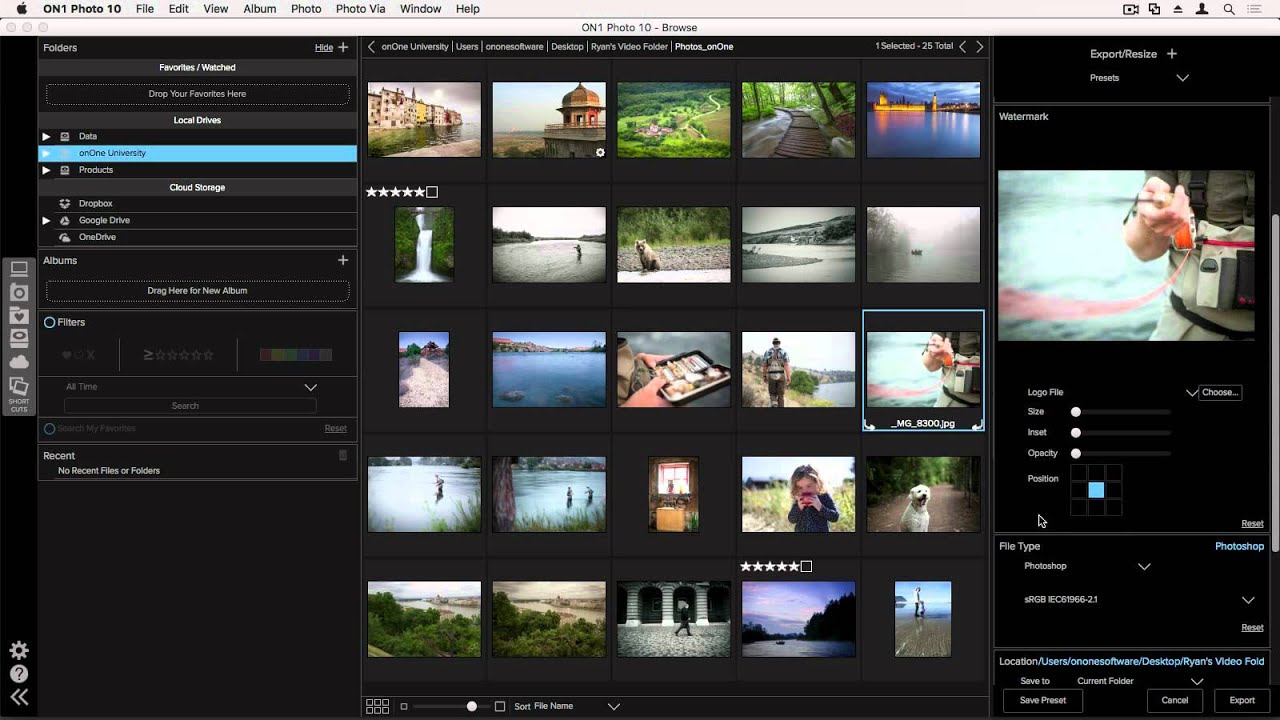Go back with breadcrumb left arrow
Screen dimensions: 1280x720
pos(371,46)
